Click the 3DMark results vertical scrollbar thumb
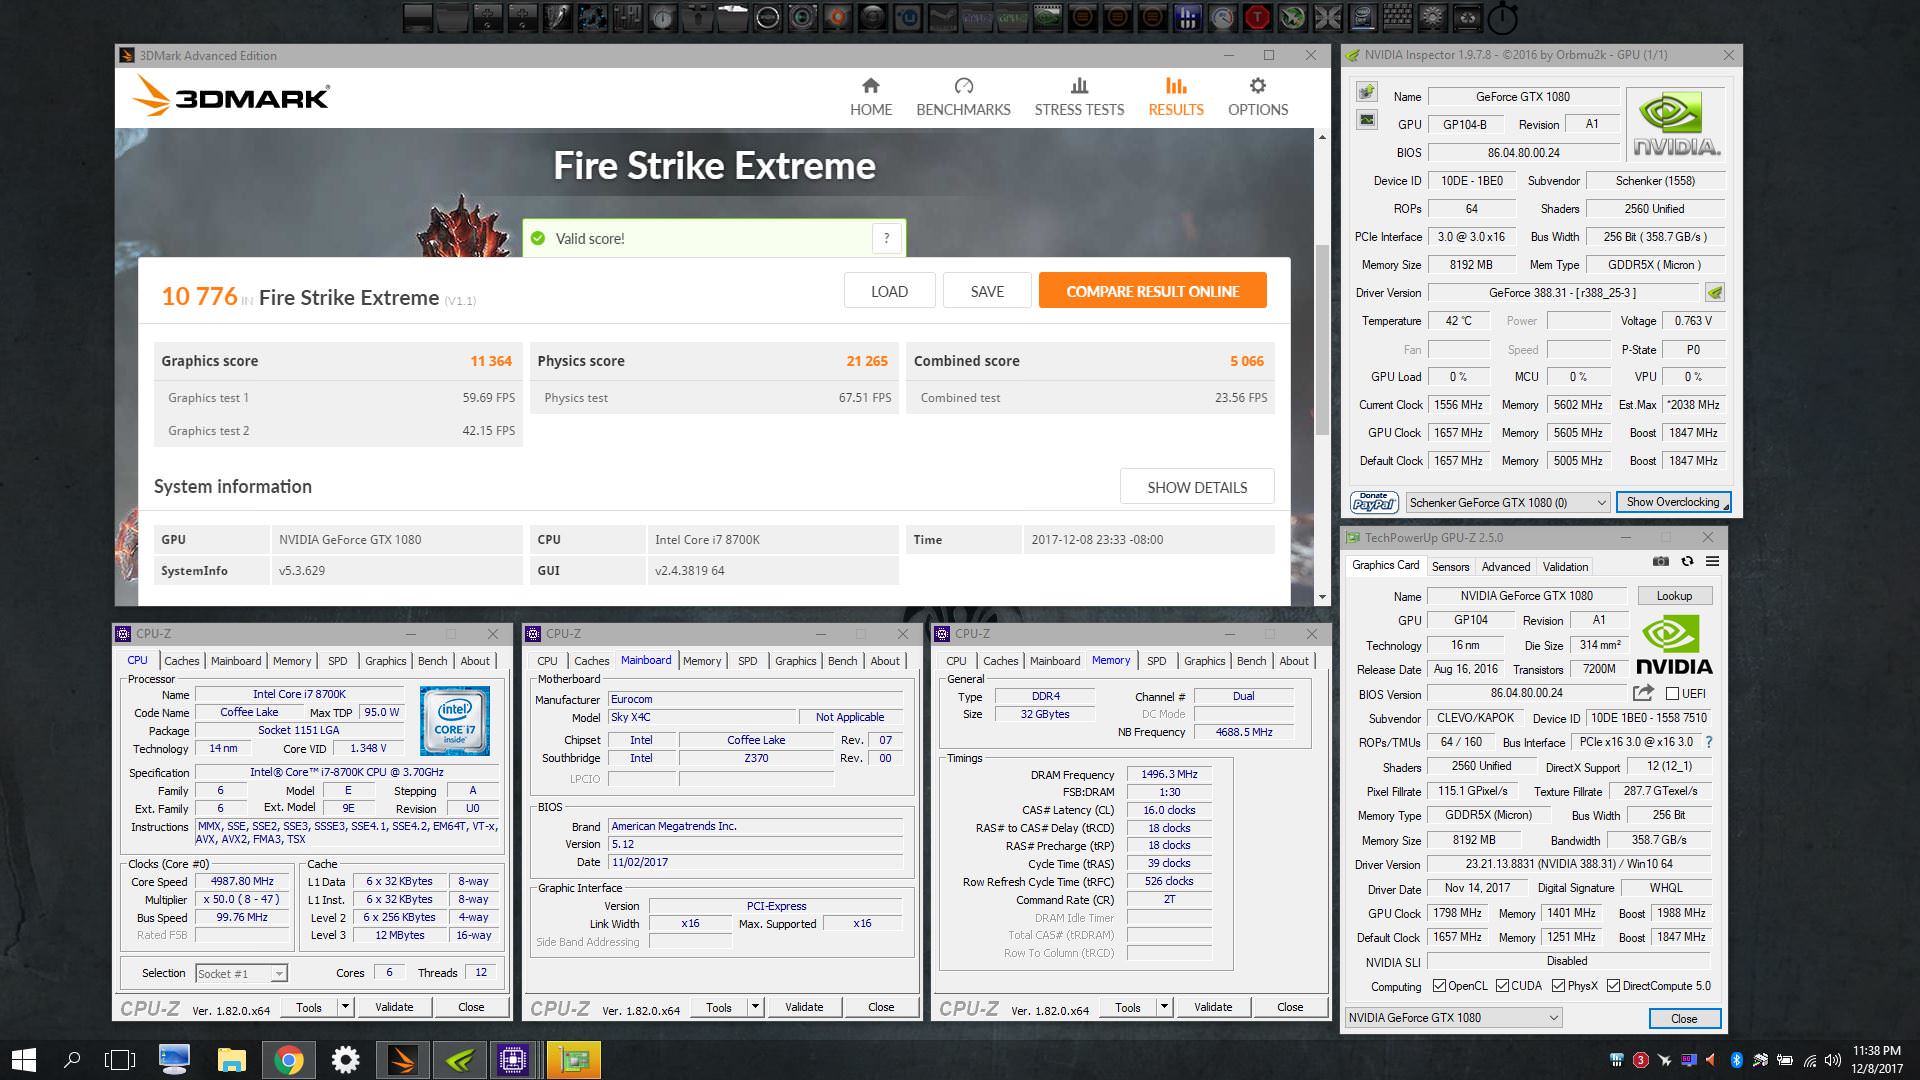 (x=1322, y=340)
